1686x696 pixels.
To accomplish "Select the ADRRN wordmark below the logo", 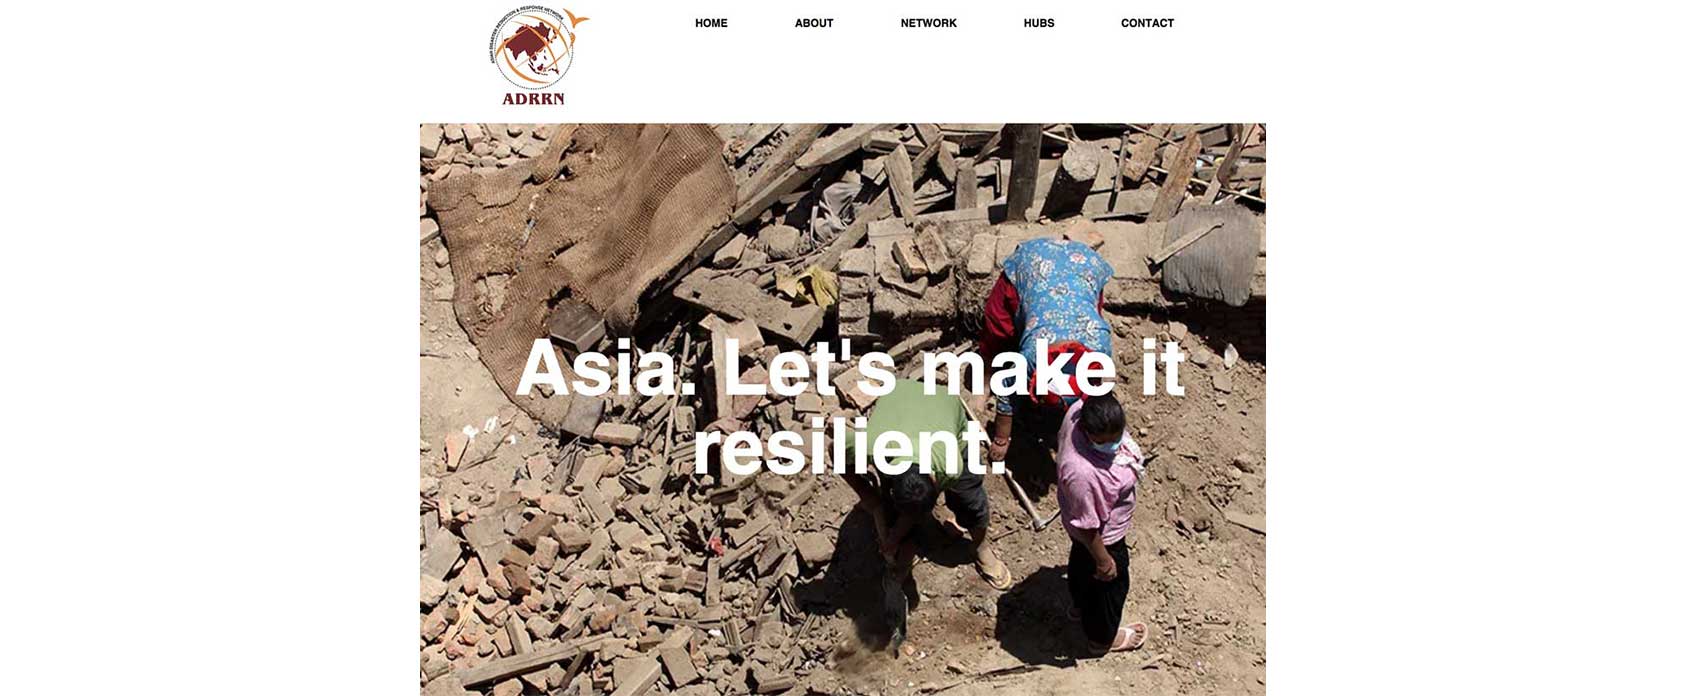I will 533,99.
